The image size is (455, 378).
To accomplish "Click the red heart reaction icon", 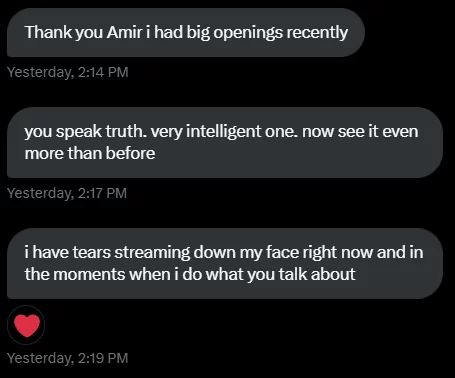I will pyautogui.click(x=26, y=325).
